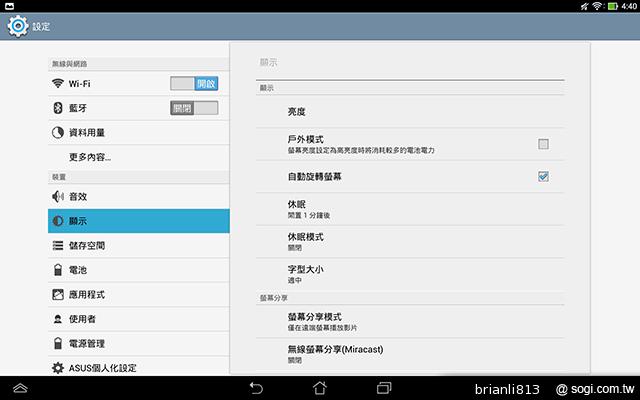Image resolution: width=640 pixels, height=400 pixels.
Task: Tap the power icon beside 電源管理
Action: (x=58, y=343)
